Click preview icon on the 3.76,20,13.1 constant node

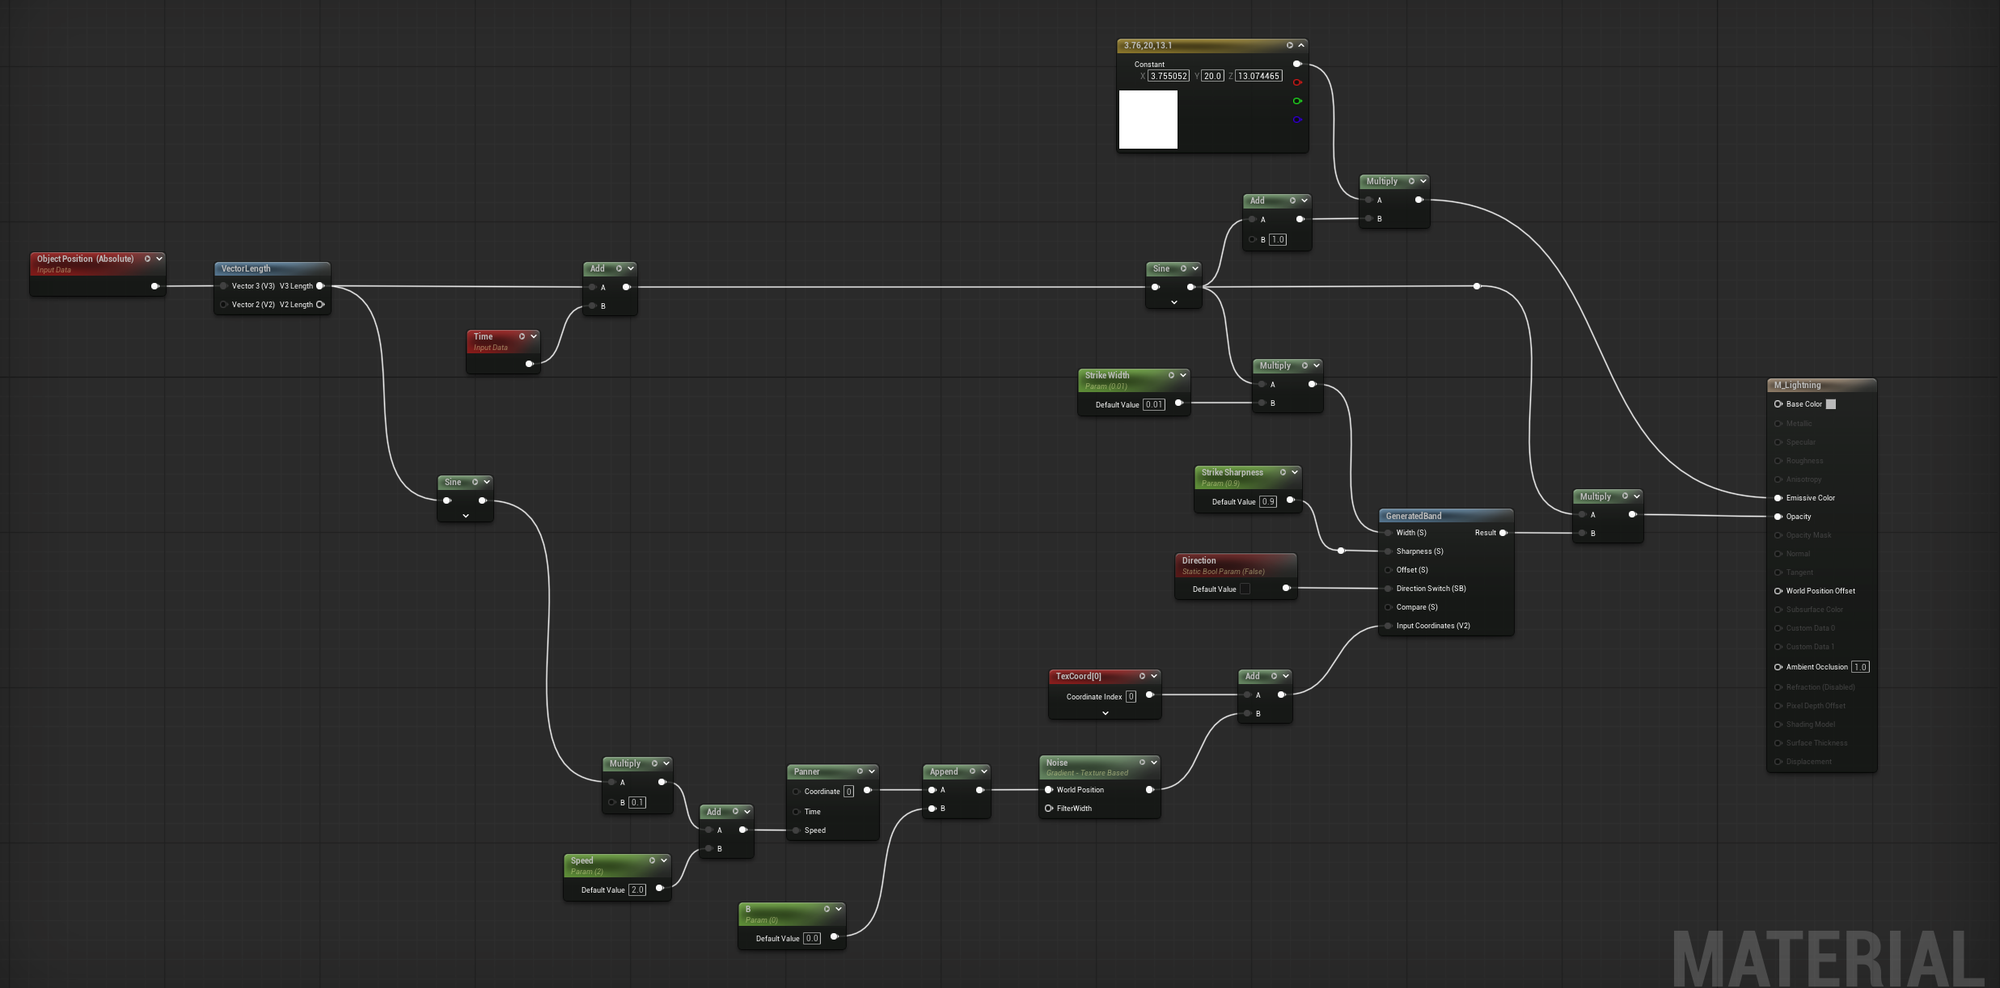pyautogui.click(x=1289, y=45)
